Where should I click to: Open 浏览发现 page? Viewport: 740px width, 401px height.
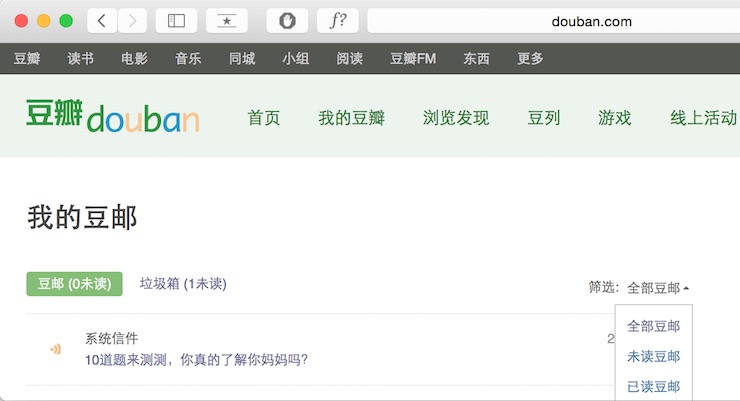(x=456, y=118)
